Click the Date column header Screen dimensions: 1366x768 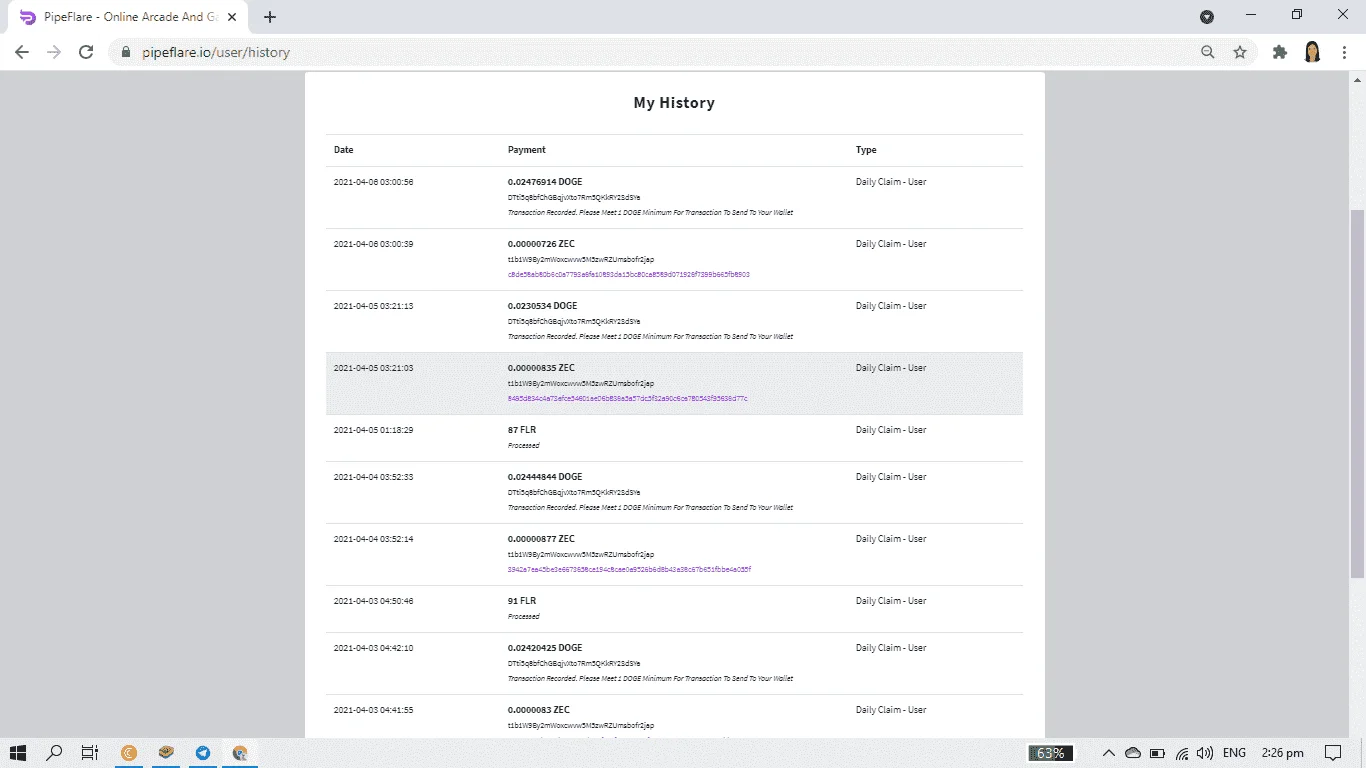click(x=343, y=150)
